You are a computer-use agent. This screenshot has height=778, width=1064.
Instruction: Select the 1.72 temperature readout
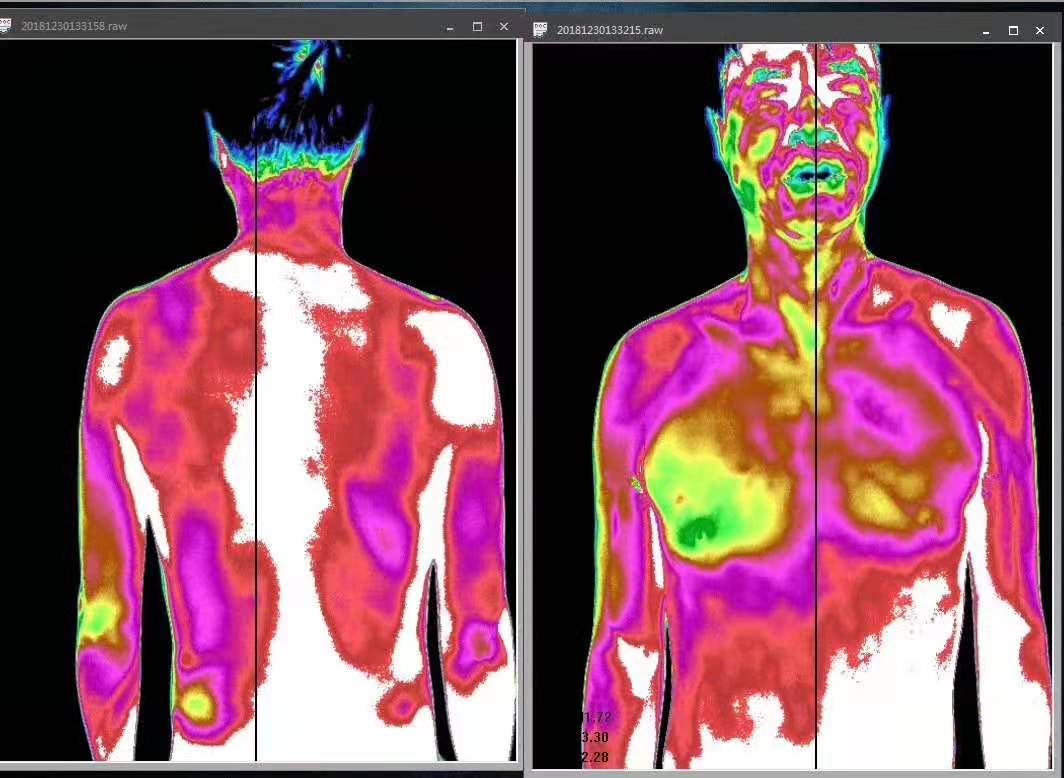(x=596, y=717)
